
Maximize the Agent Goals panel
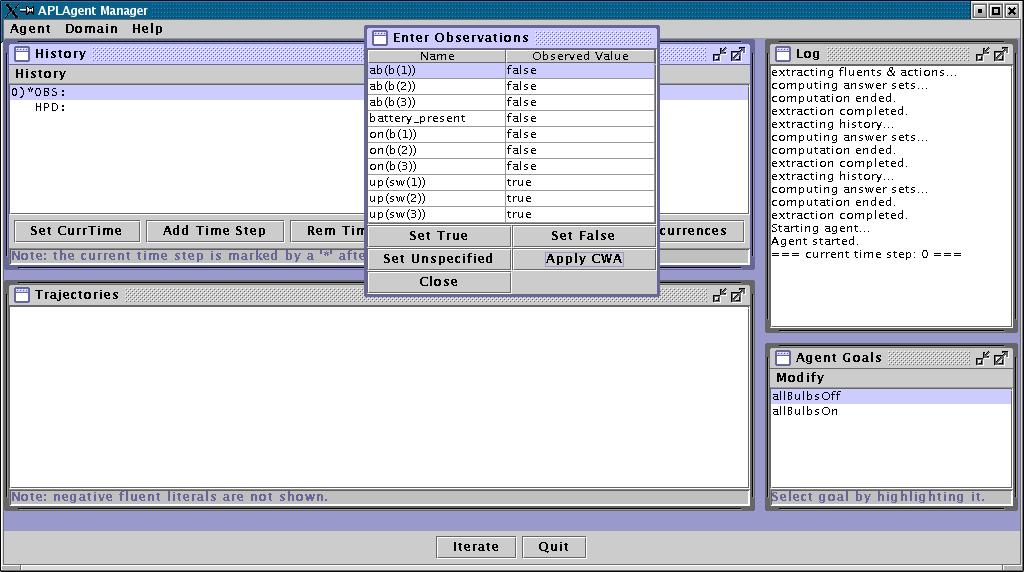1001,358
